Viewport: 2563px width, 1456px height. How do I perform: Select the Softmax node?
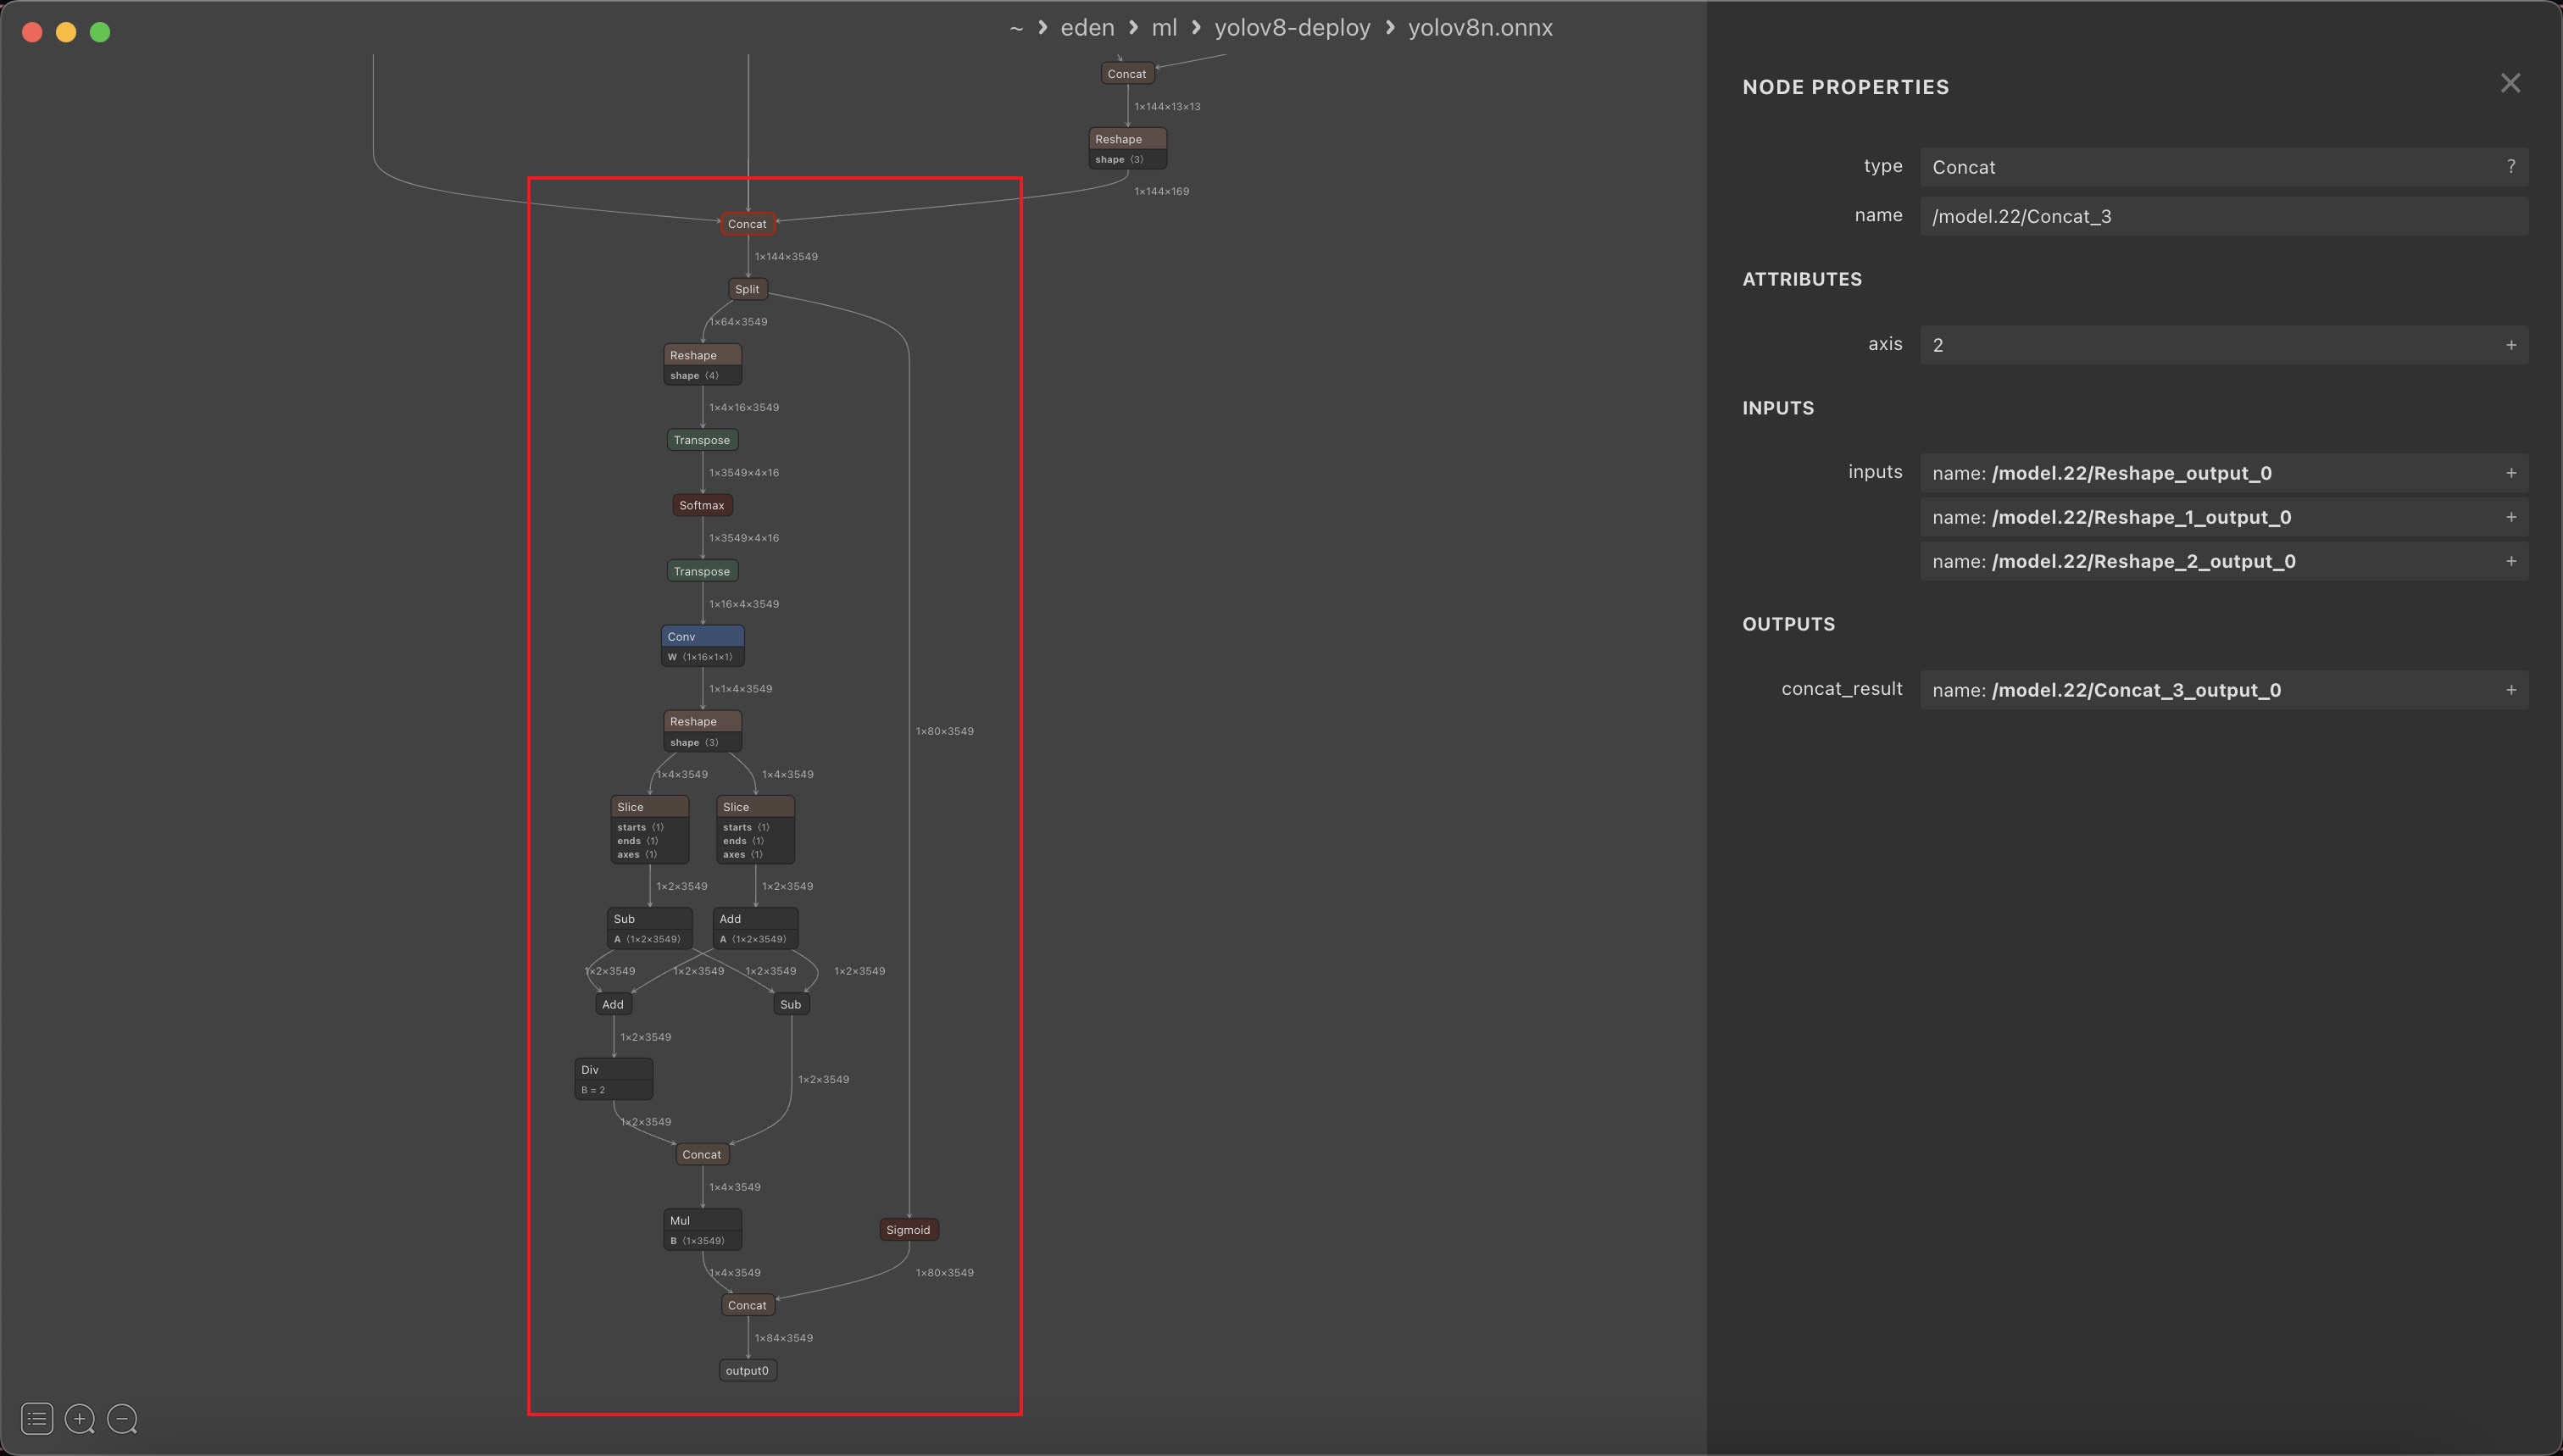pos(702,505)
